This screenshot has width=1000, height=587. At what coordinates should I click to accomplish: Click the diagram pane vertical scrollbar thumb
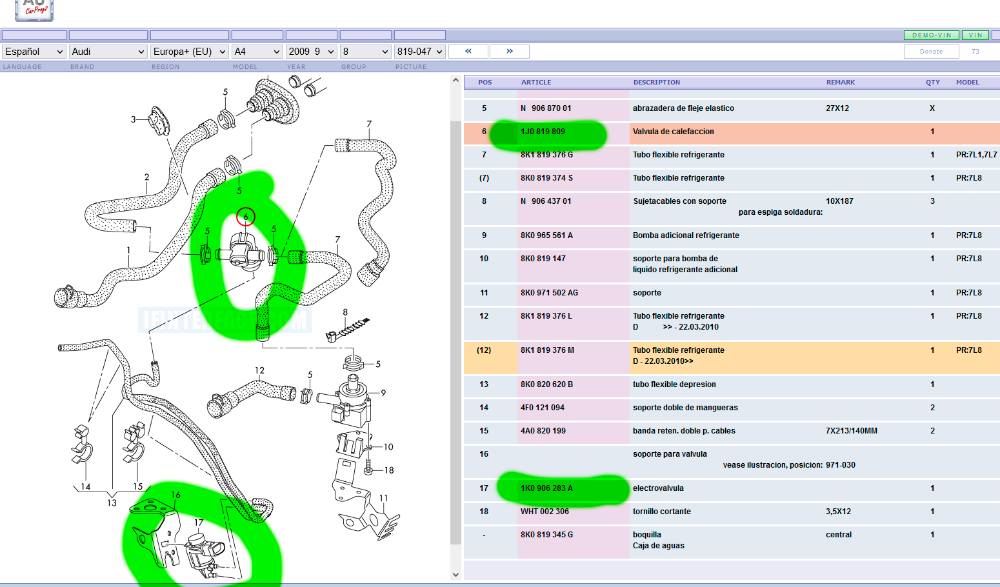coord(455,332)
